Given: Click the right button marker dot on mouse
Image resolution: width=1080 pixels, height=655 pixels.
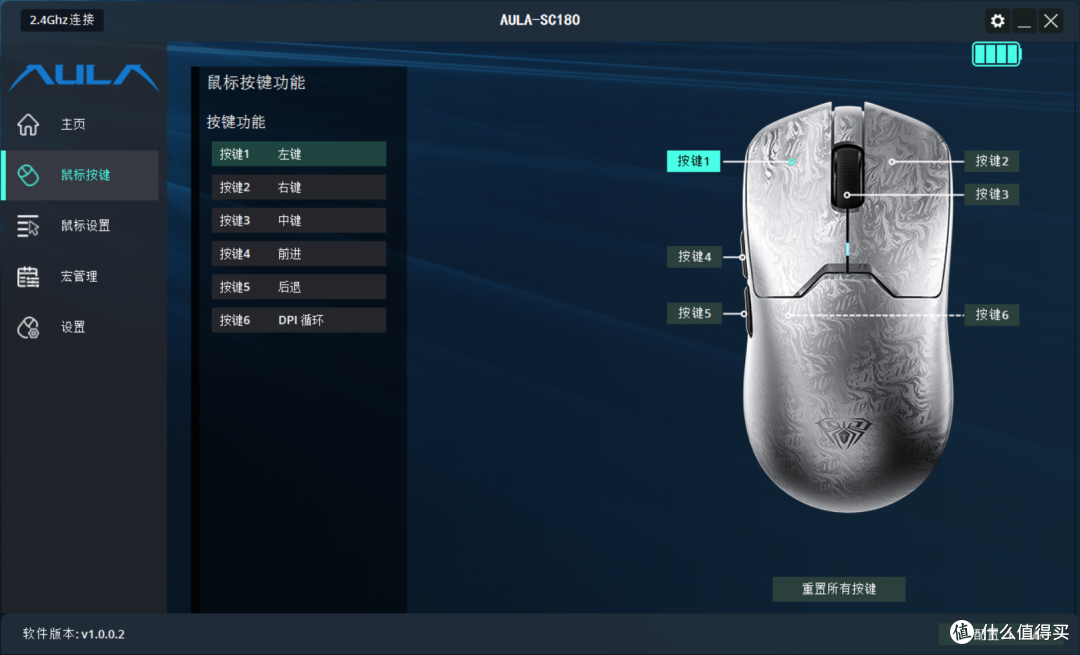Looking at the screenshot, I should click(x=891, y=162).
